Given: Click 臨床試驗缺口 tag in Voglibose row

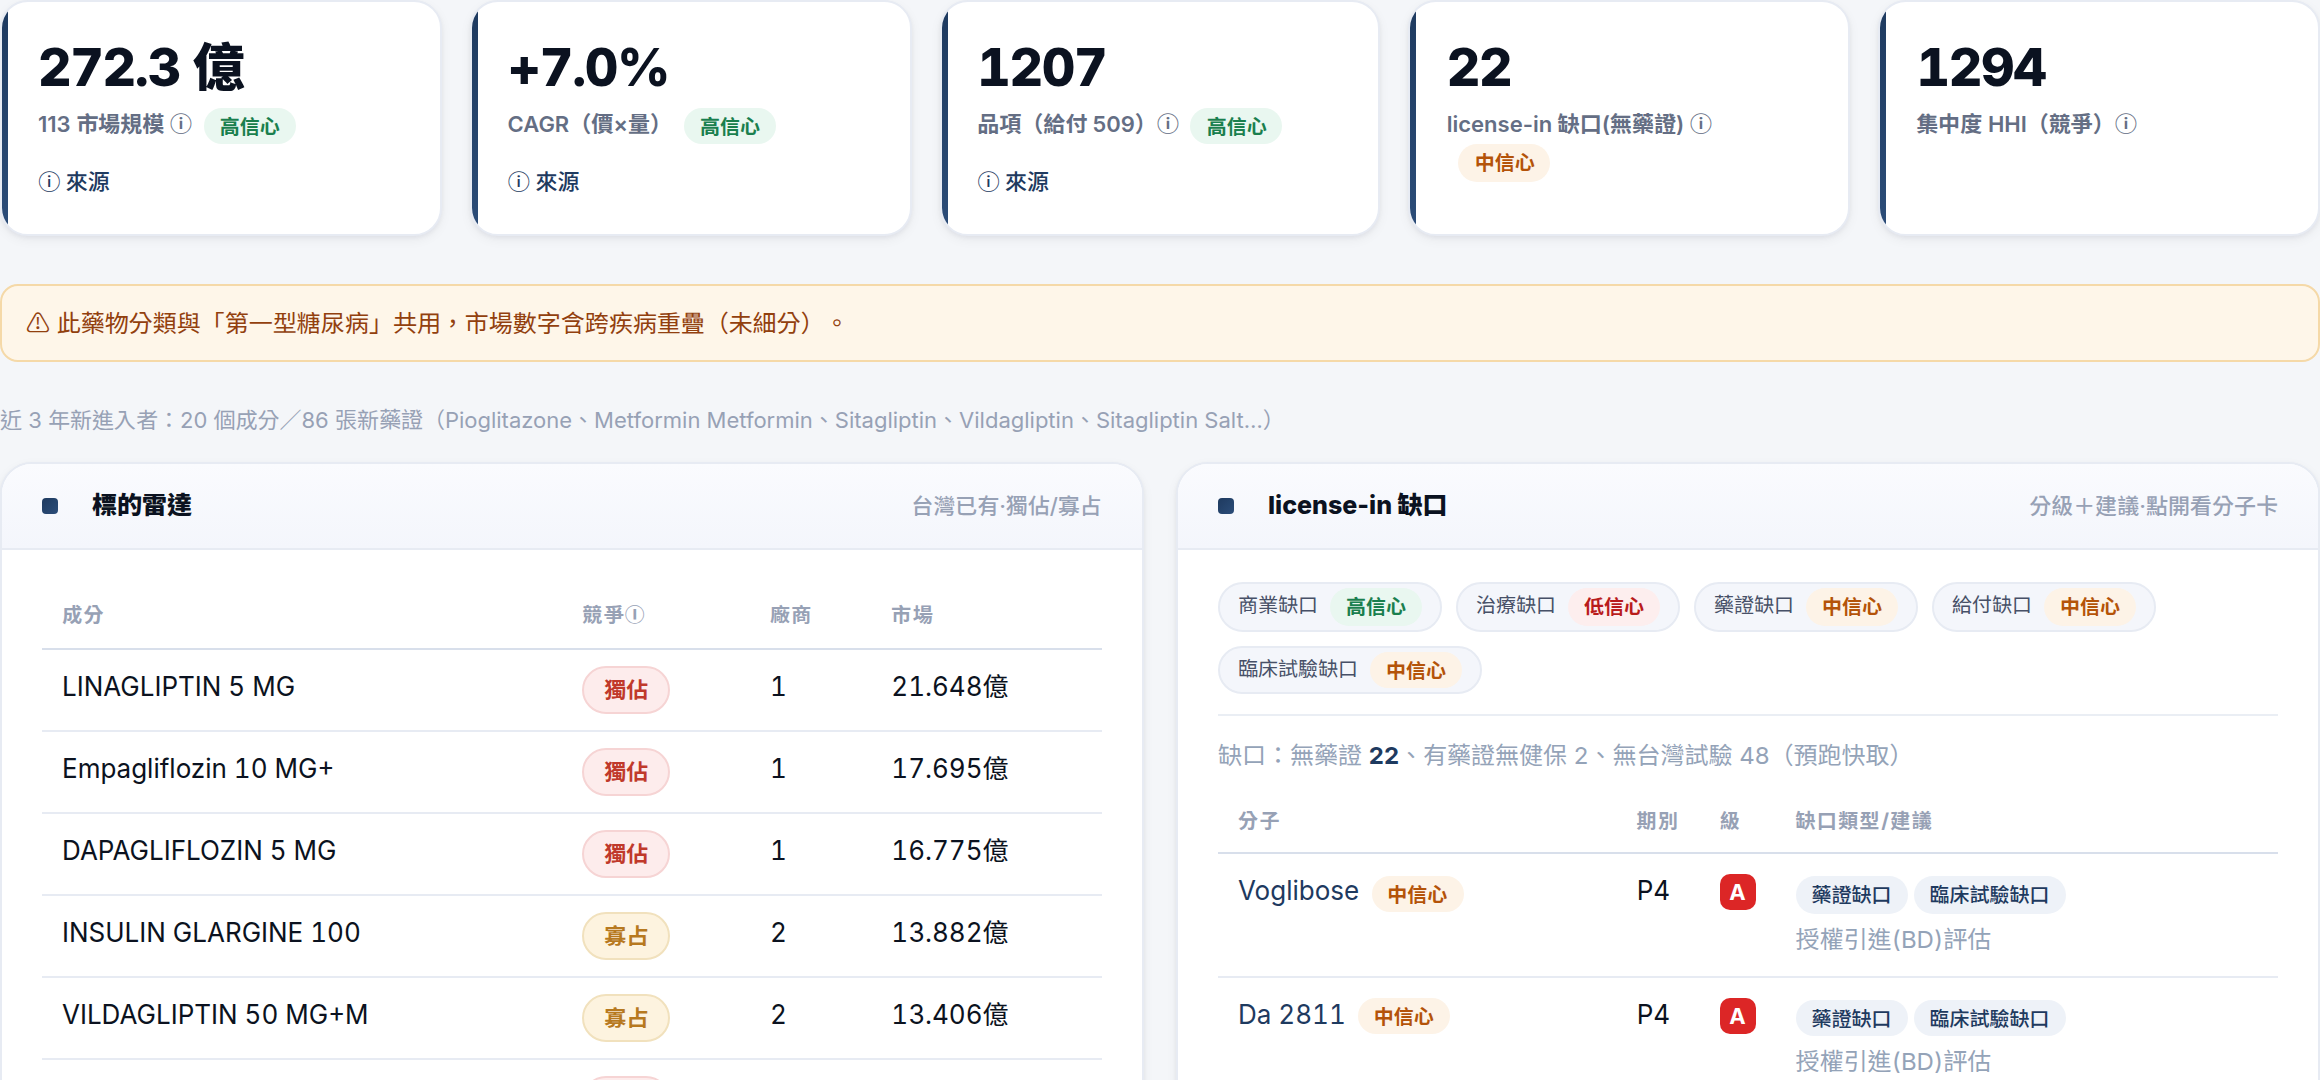Looking at the screenshot, I should click(1989, 895).
